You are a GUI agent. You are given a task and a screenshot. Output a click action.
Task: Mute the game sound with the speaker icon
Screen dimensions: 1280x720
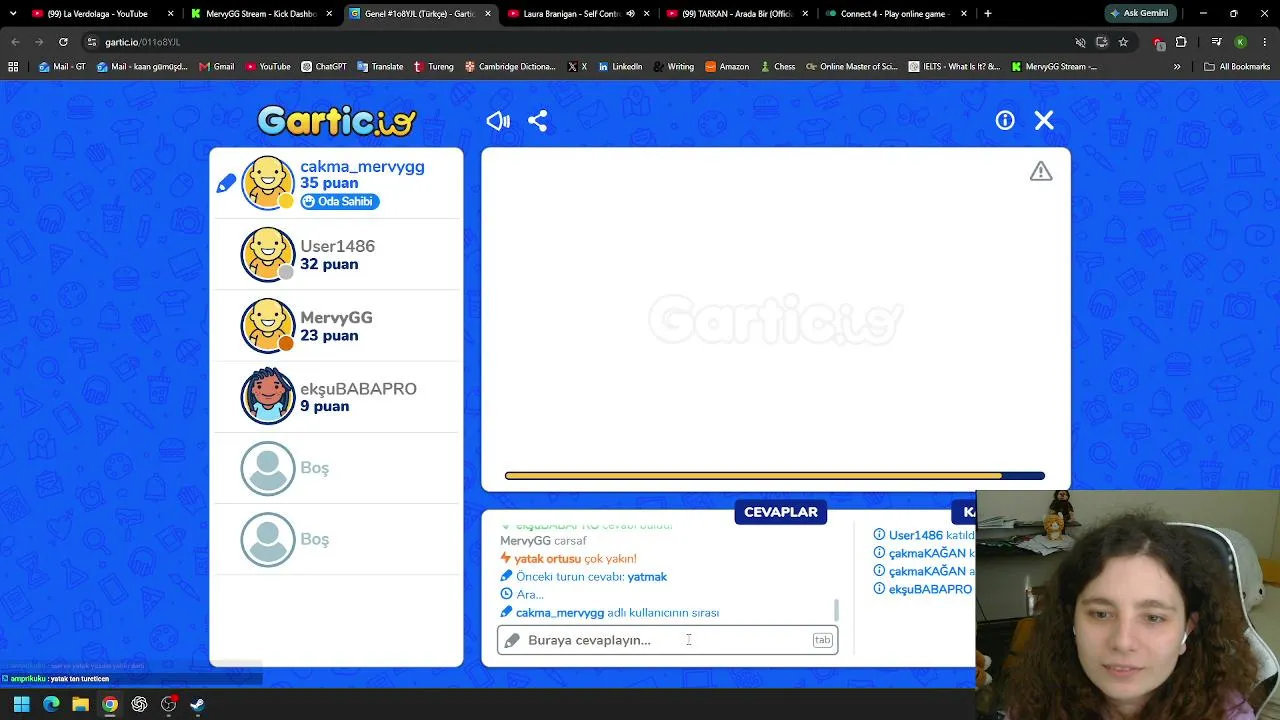click(498, 121)
